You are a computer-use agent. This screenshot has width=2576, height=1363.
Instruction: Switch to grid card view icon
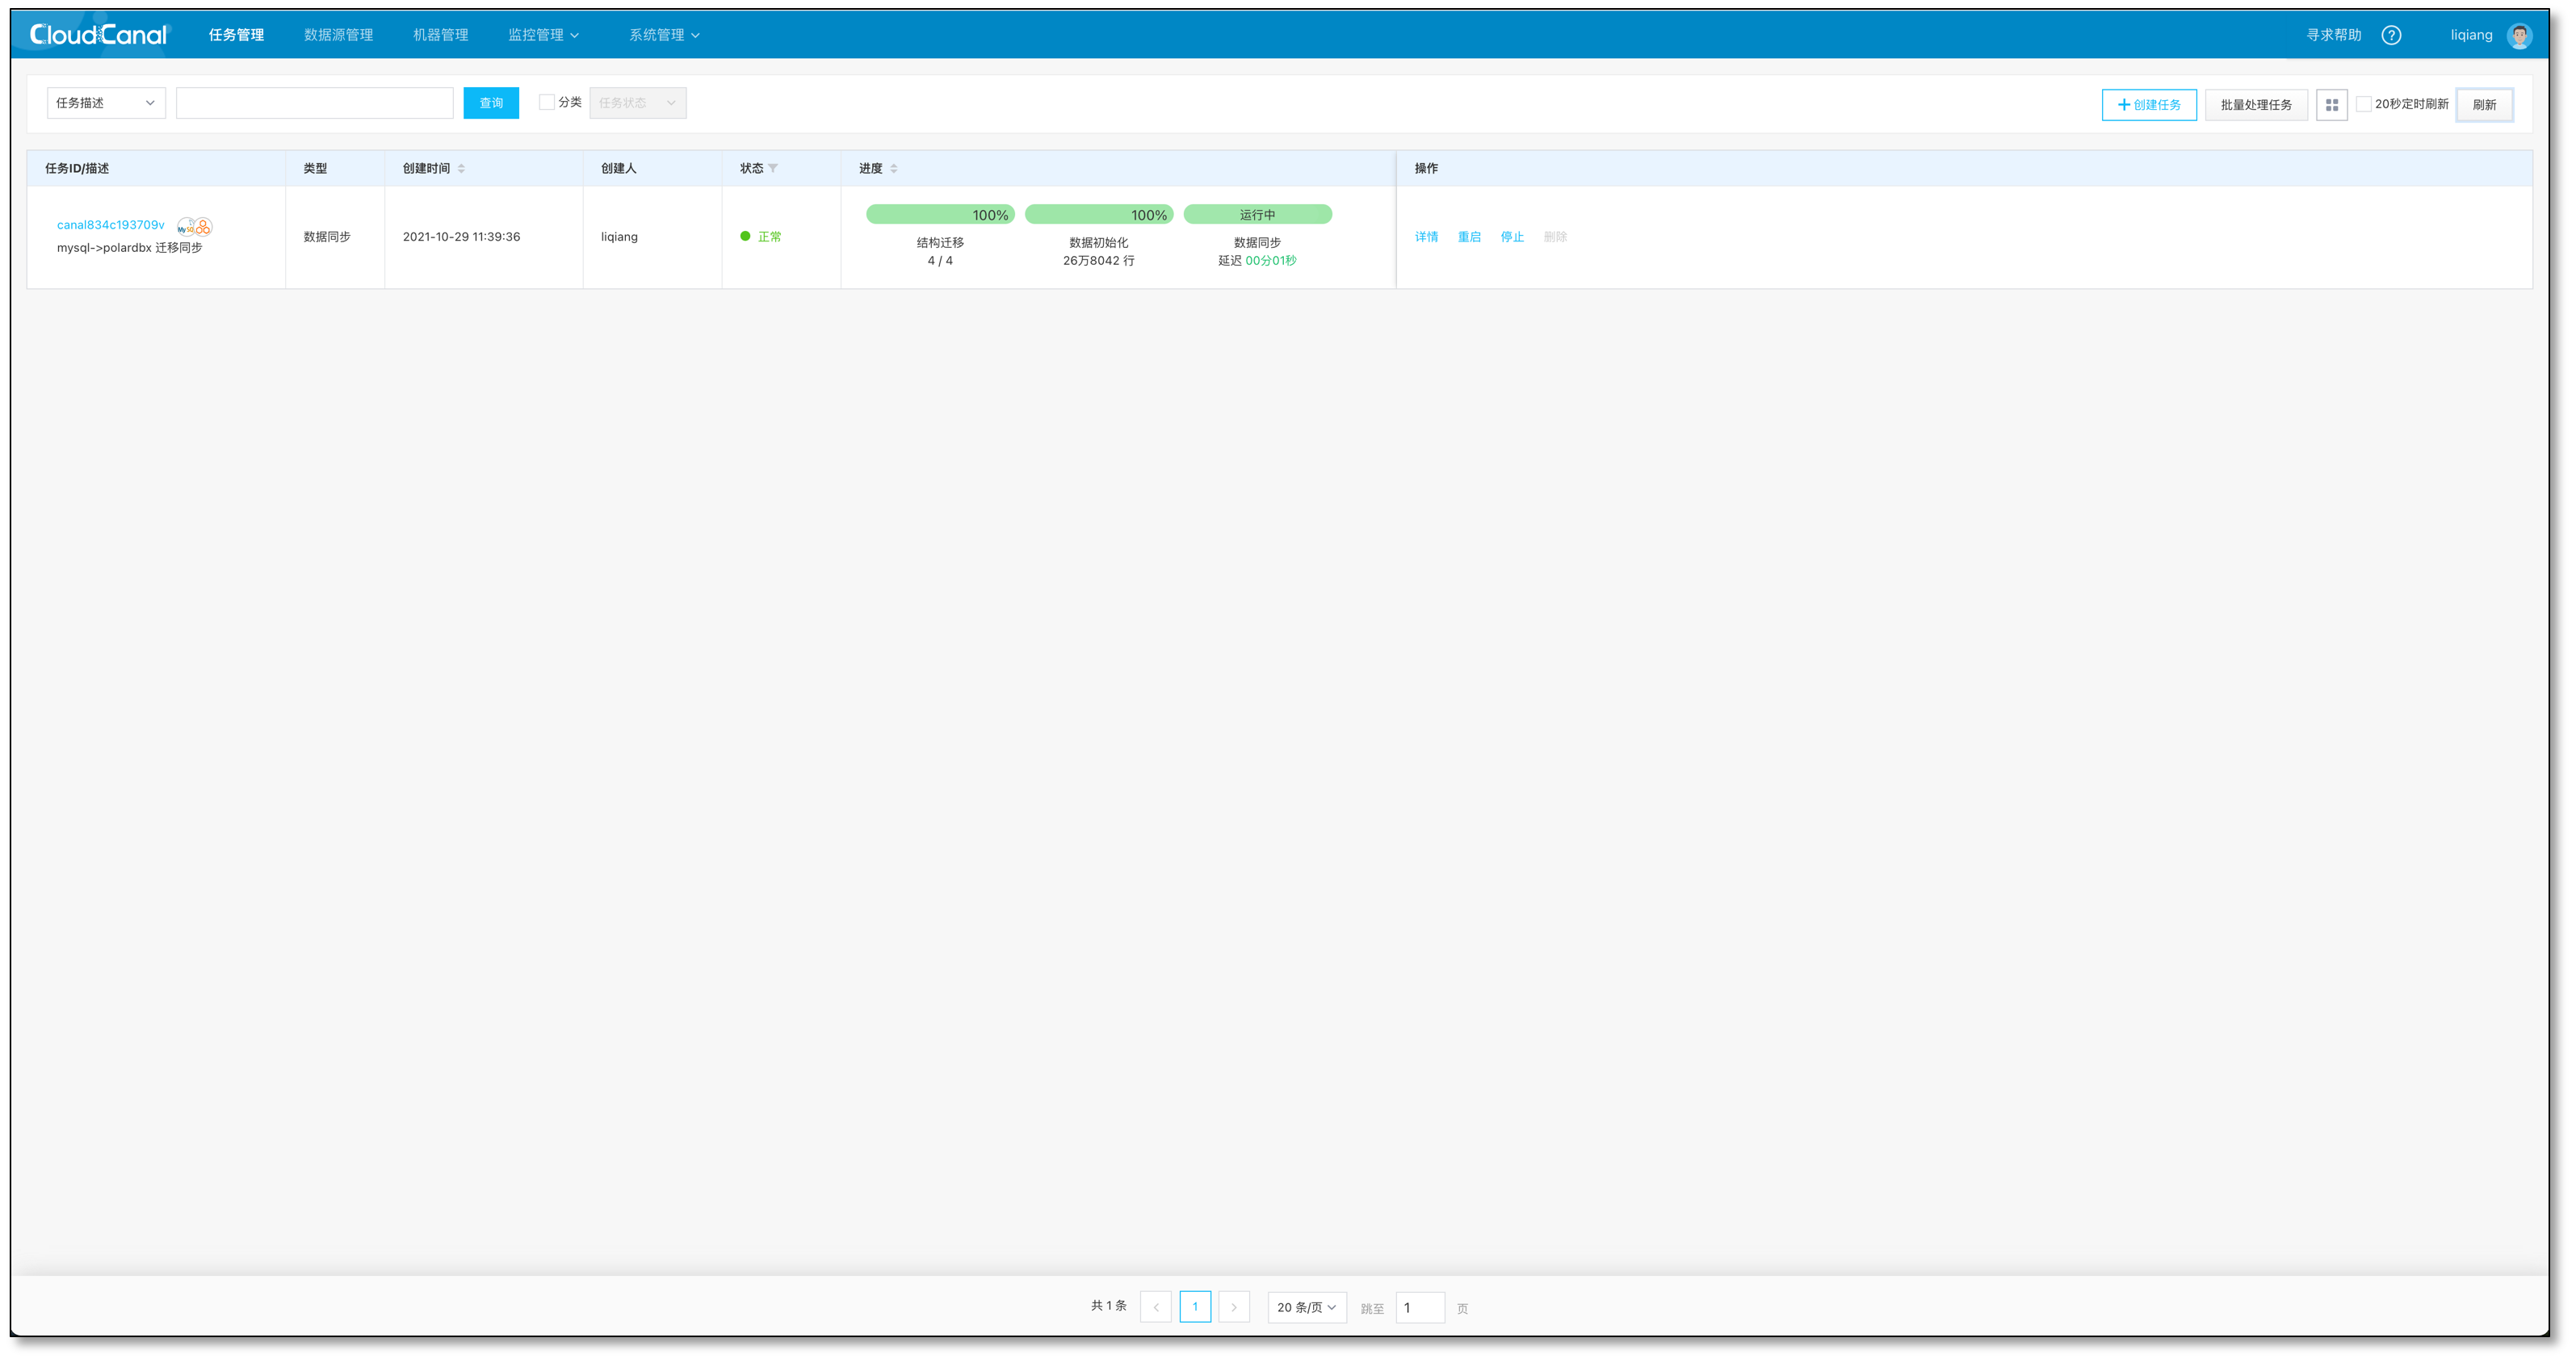[2331, 105]
